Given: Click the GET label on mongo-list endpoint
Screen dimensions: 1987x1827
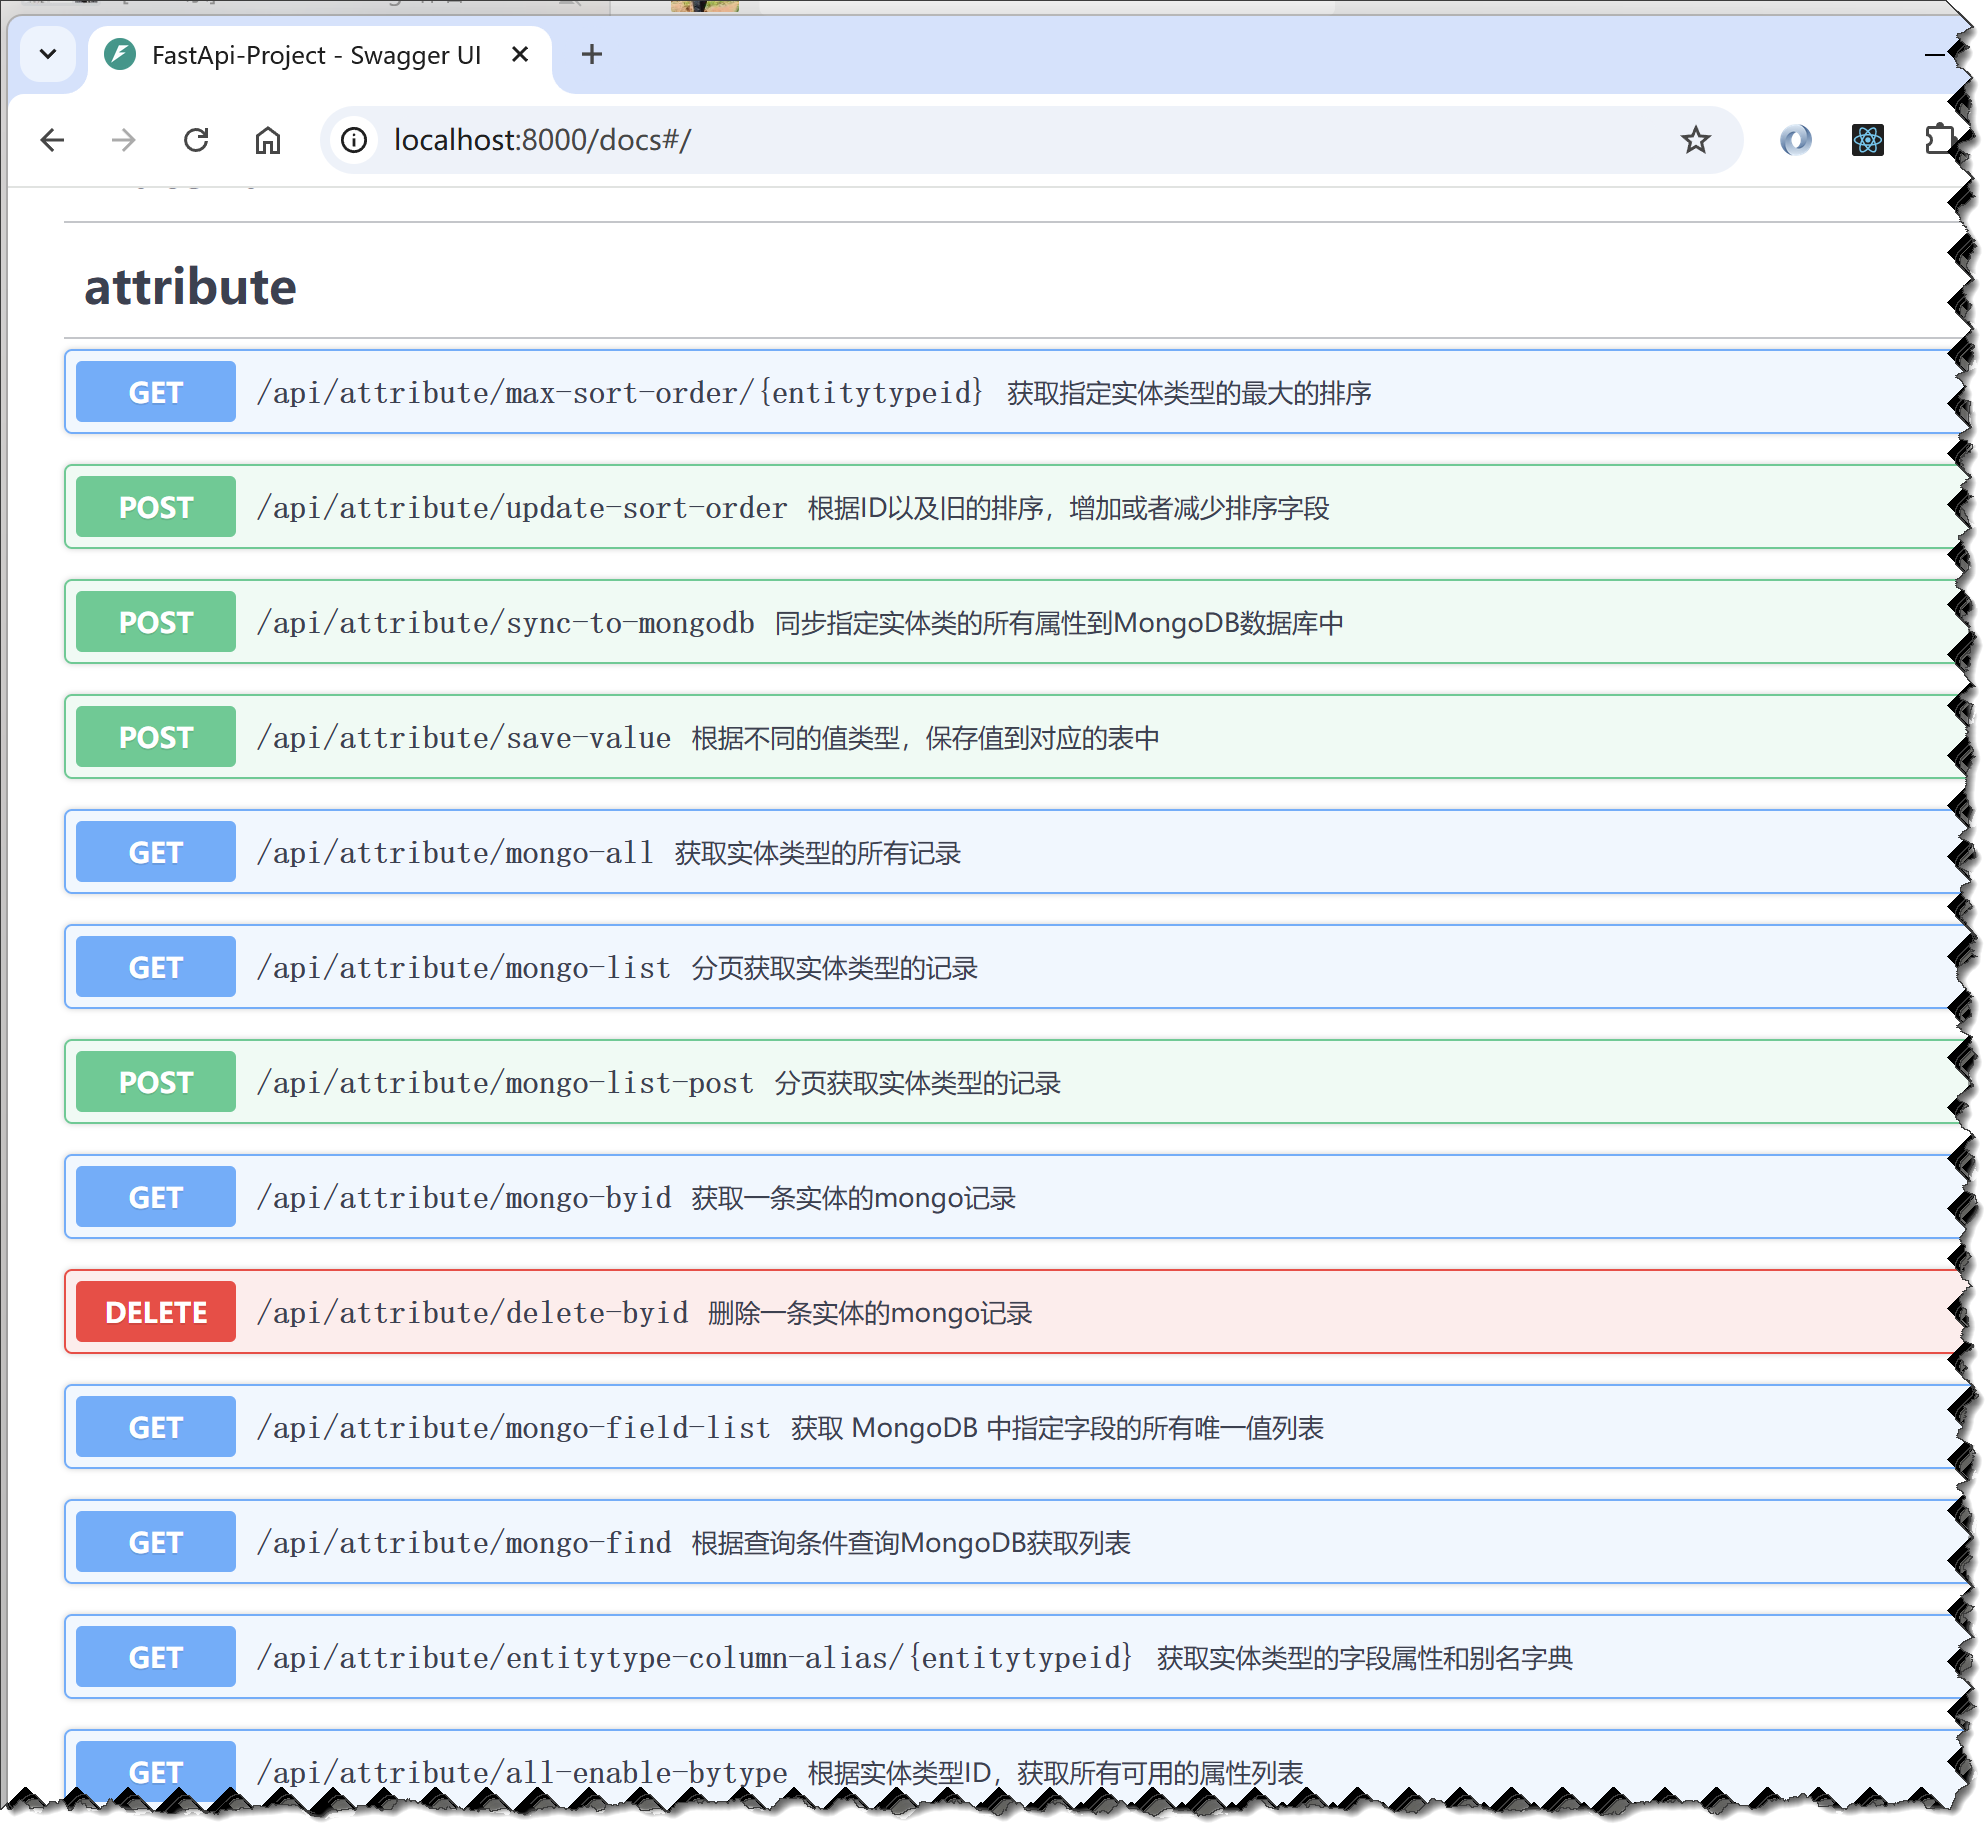Looking at the screenshot, I should coord(154,966).
